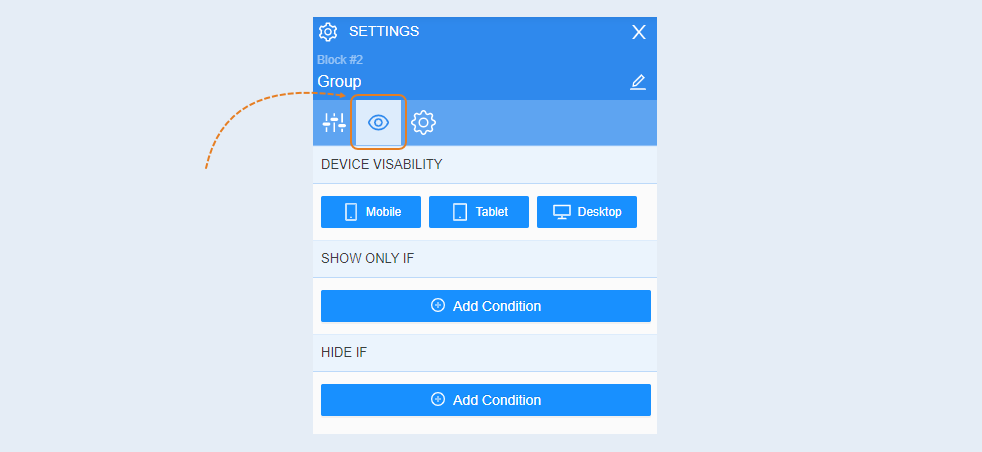The width and height of the screenshot is (982, 452).
Task: Toggle Desktop device visibility
Action: point(587,212)
